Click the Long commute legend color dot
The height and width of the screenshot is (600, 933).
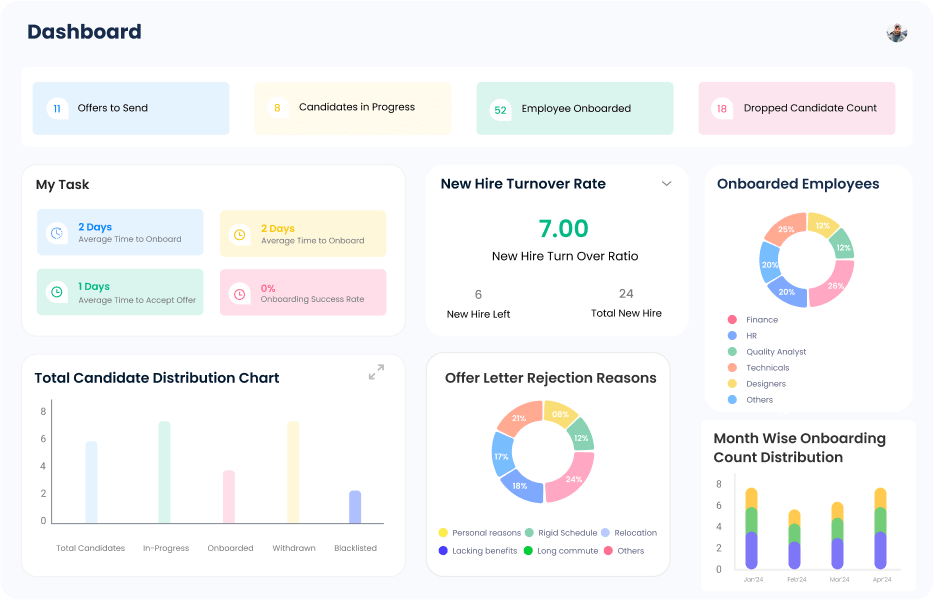pos(528,551)
